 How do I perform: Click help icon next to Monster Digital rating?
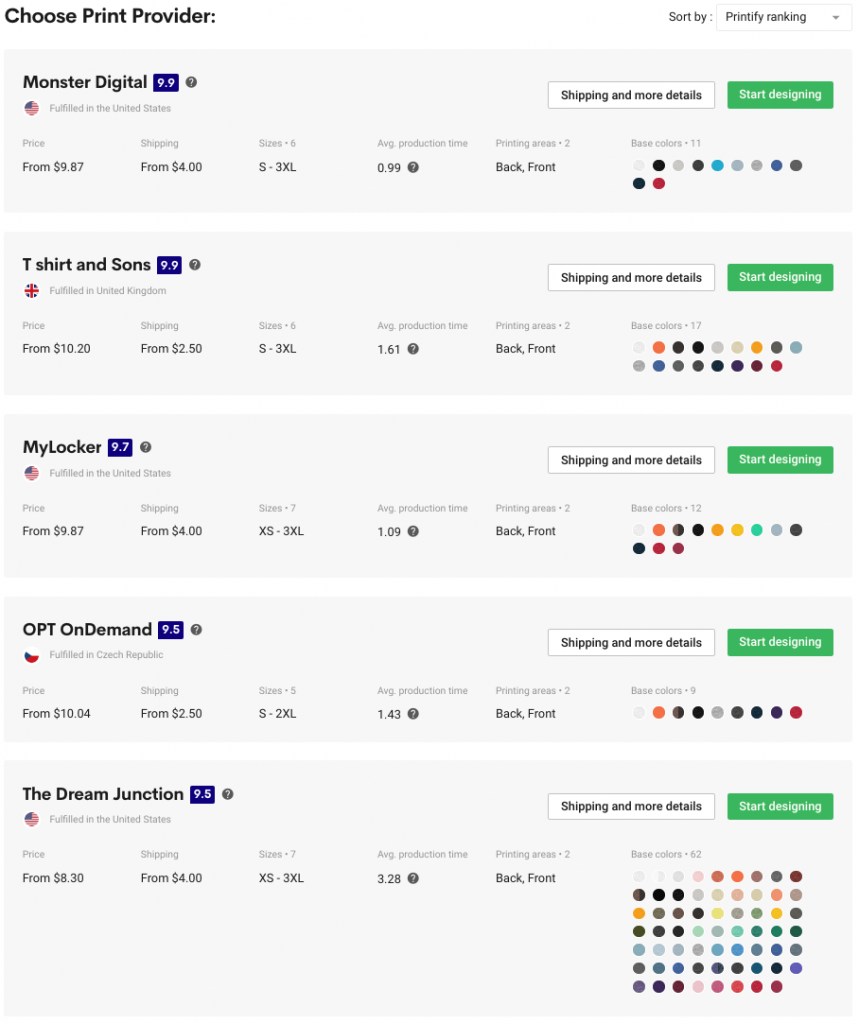192,82
